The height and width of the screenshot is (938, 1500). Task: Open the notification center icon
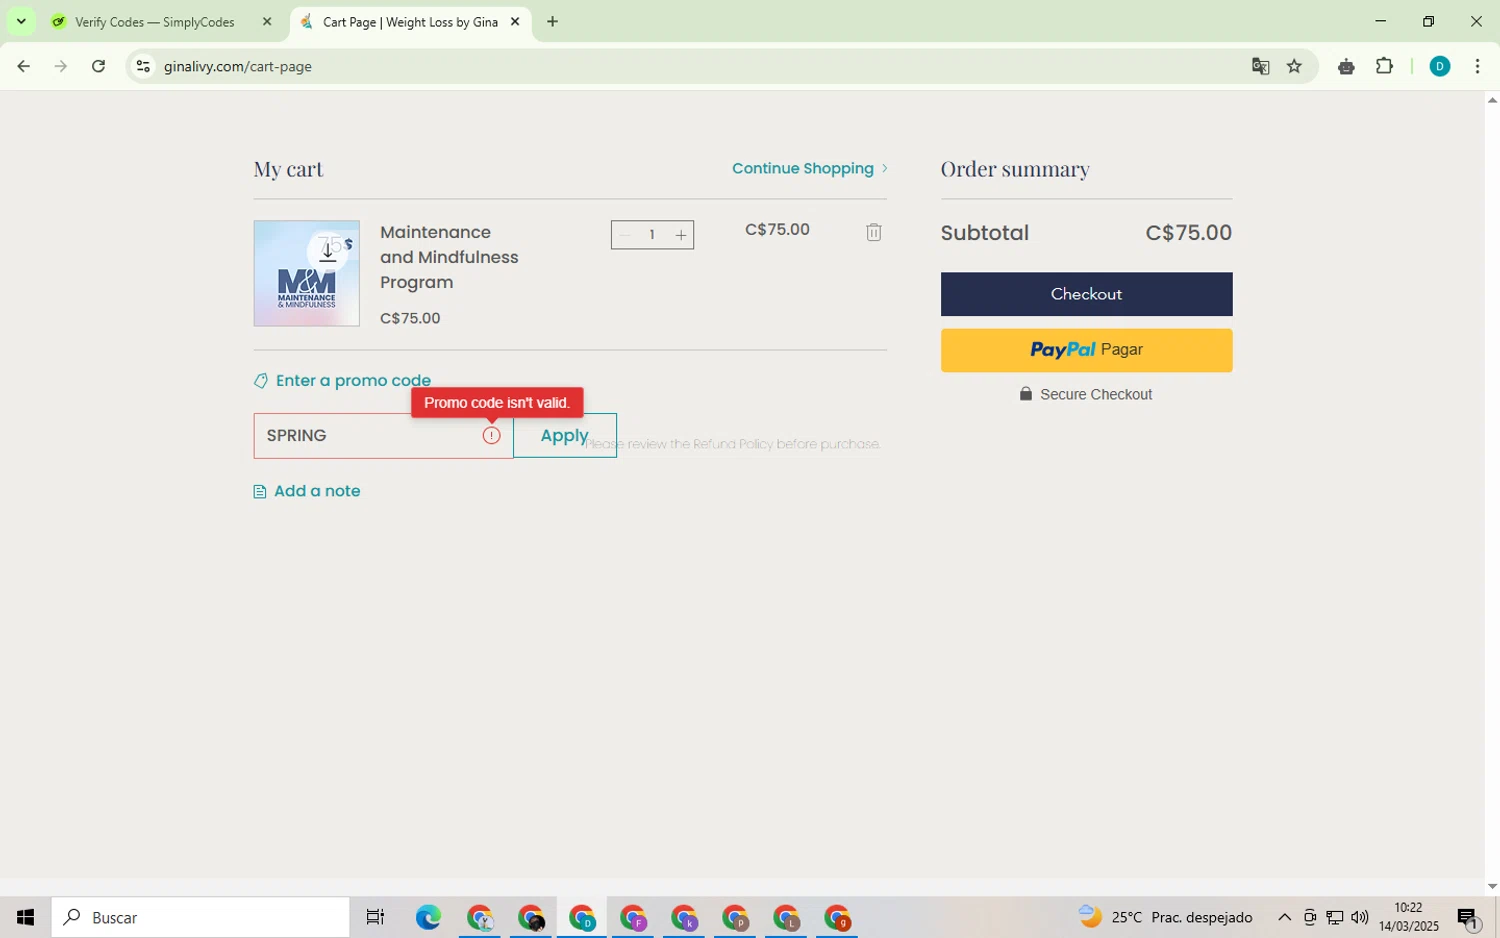pos(1468,917)
